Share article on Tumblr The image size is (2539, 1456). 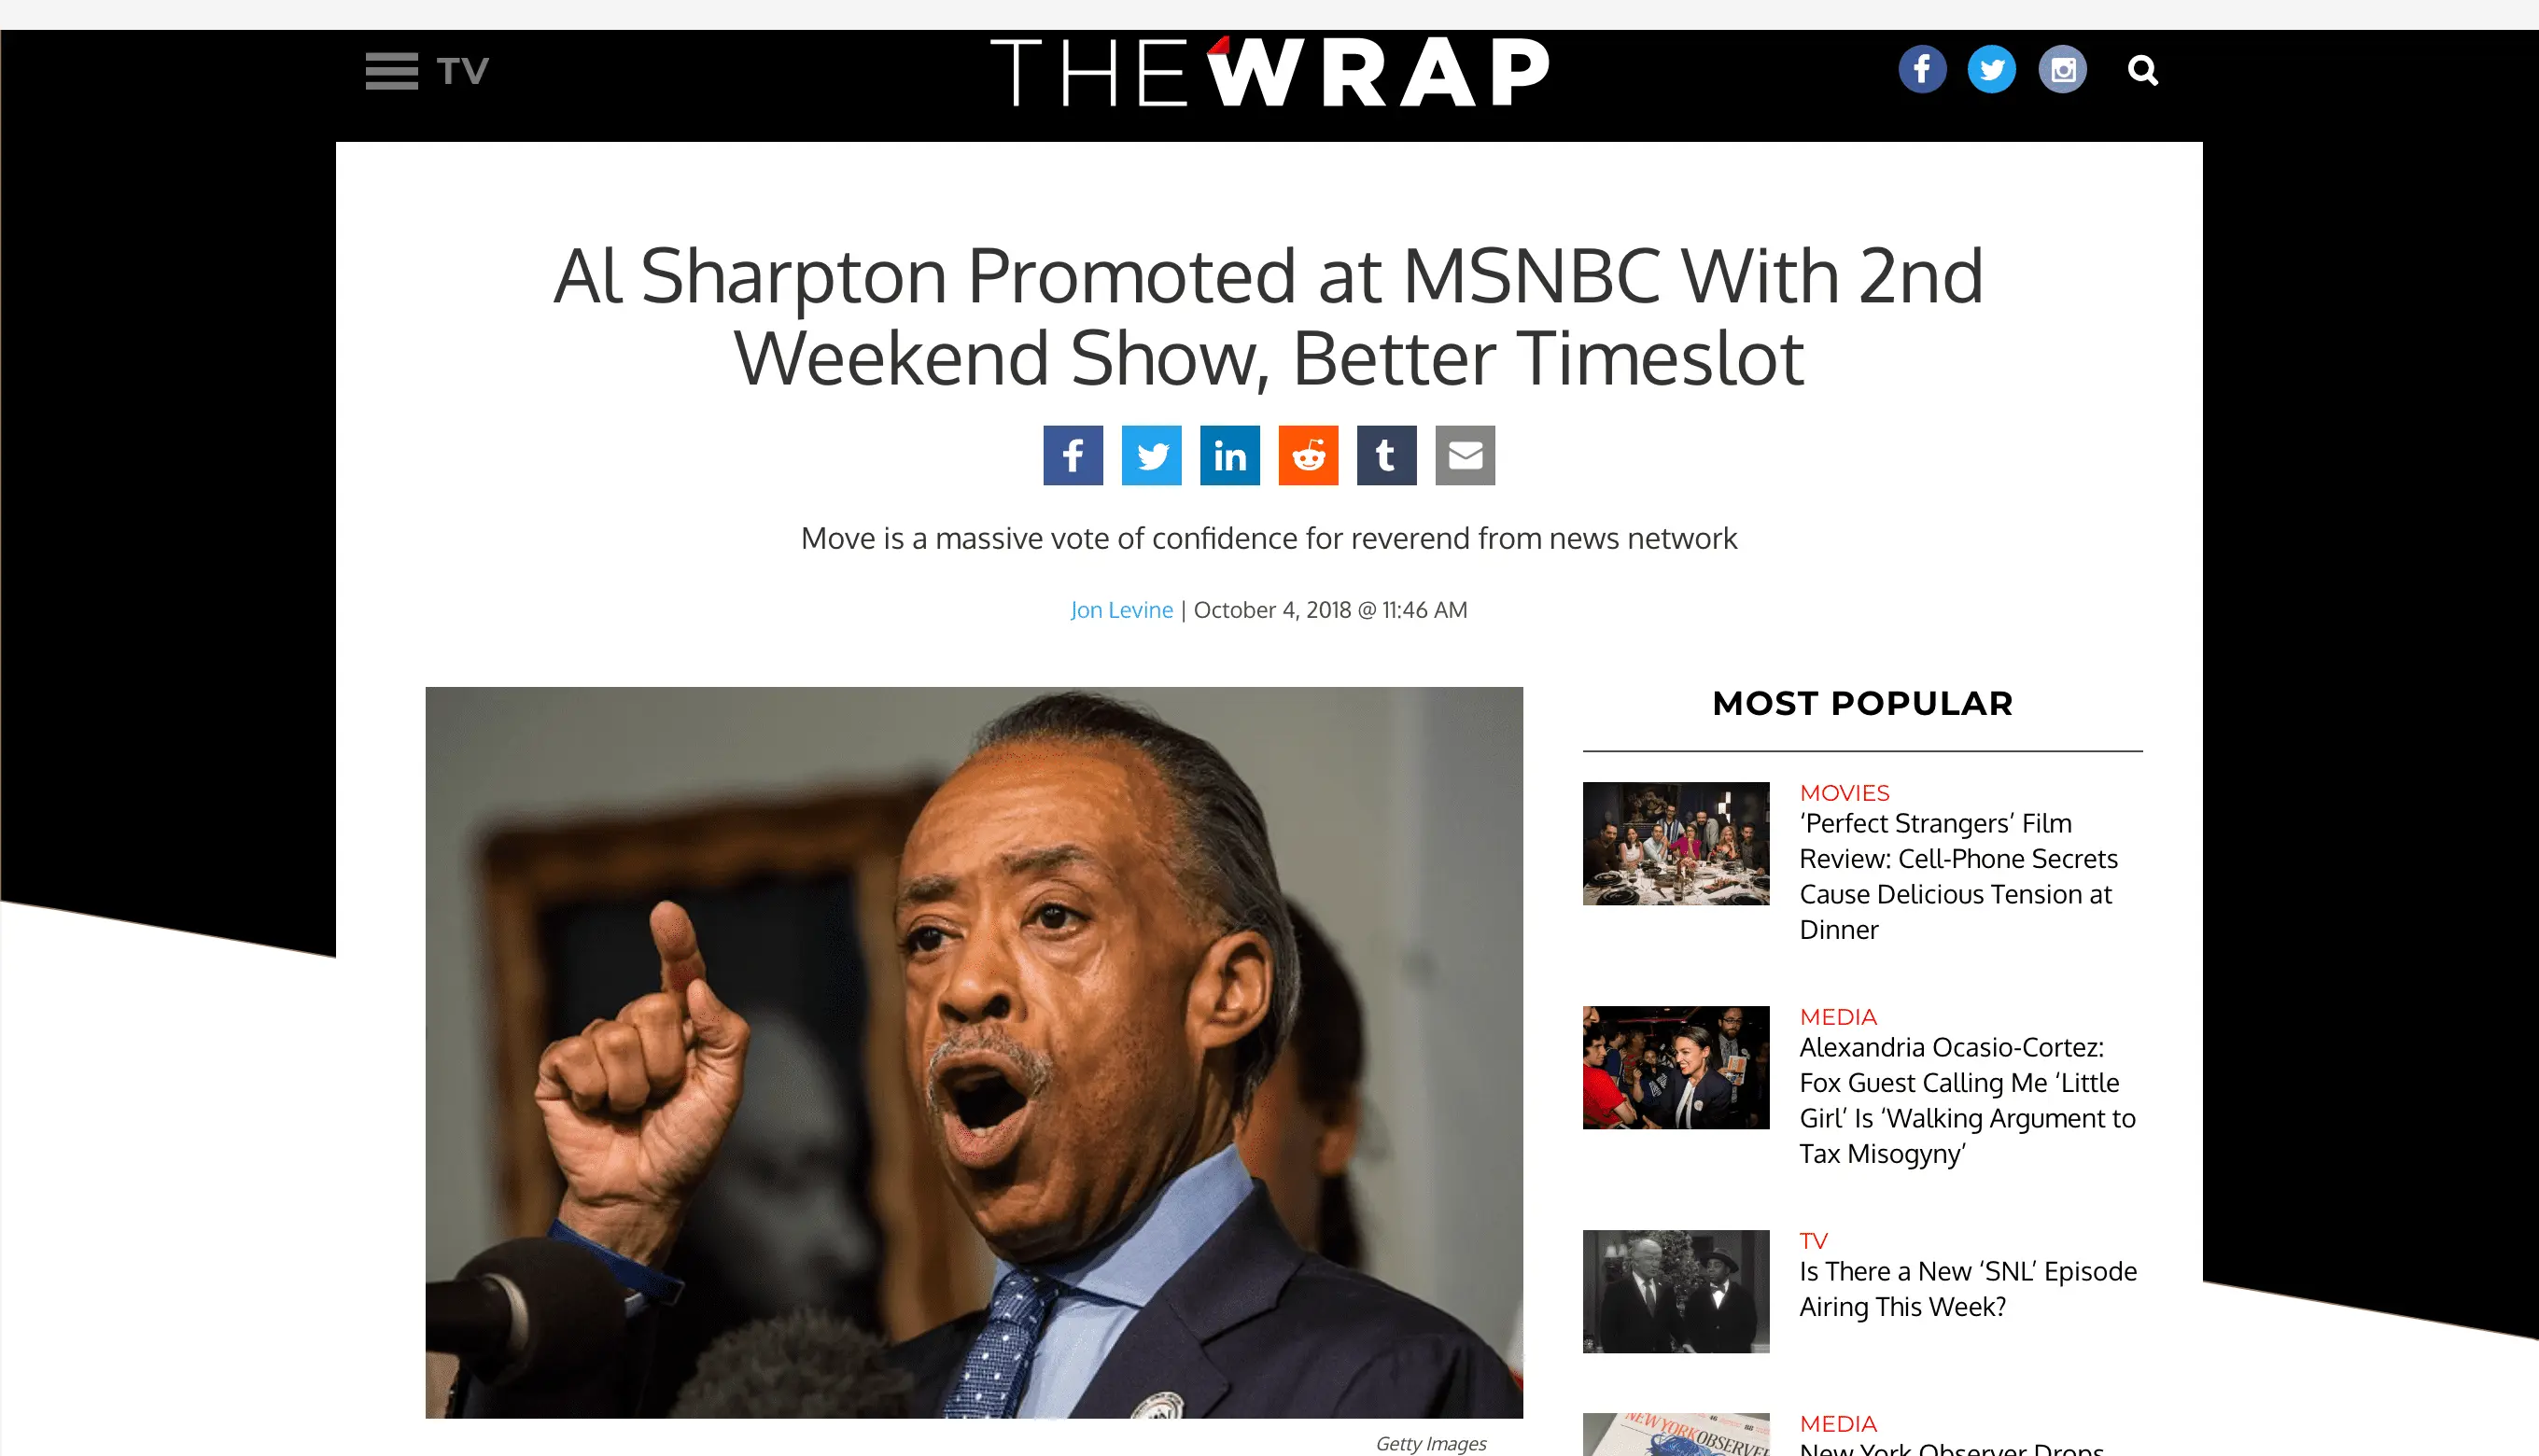click(x=1386, y=456)
